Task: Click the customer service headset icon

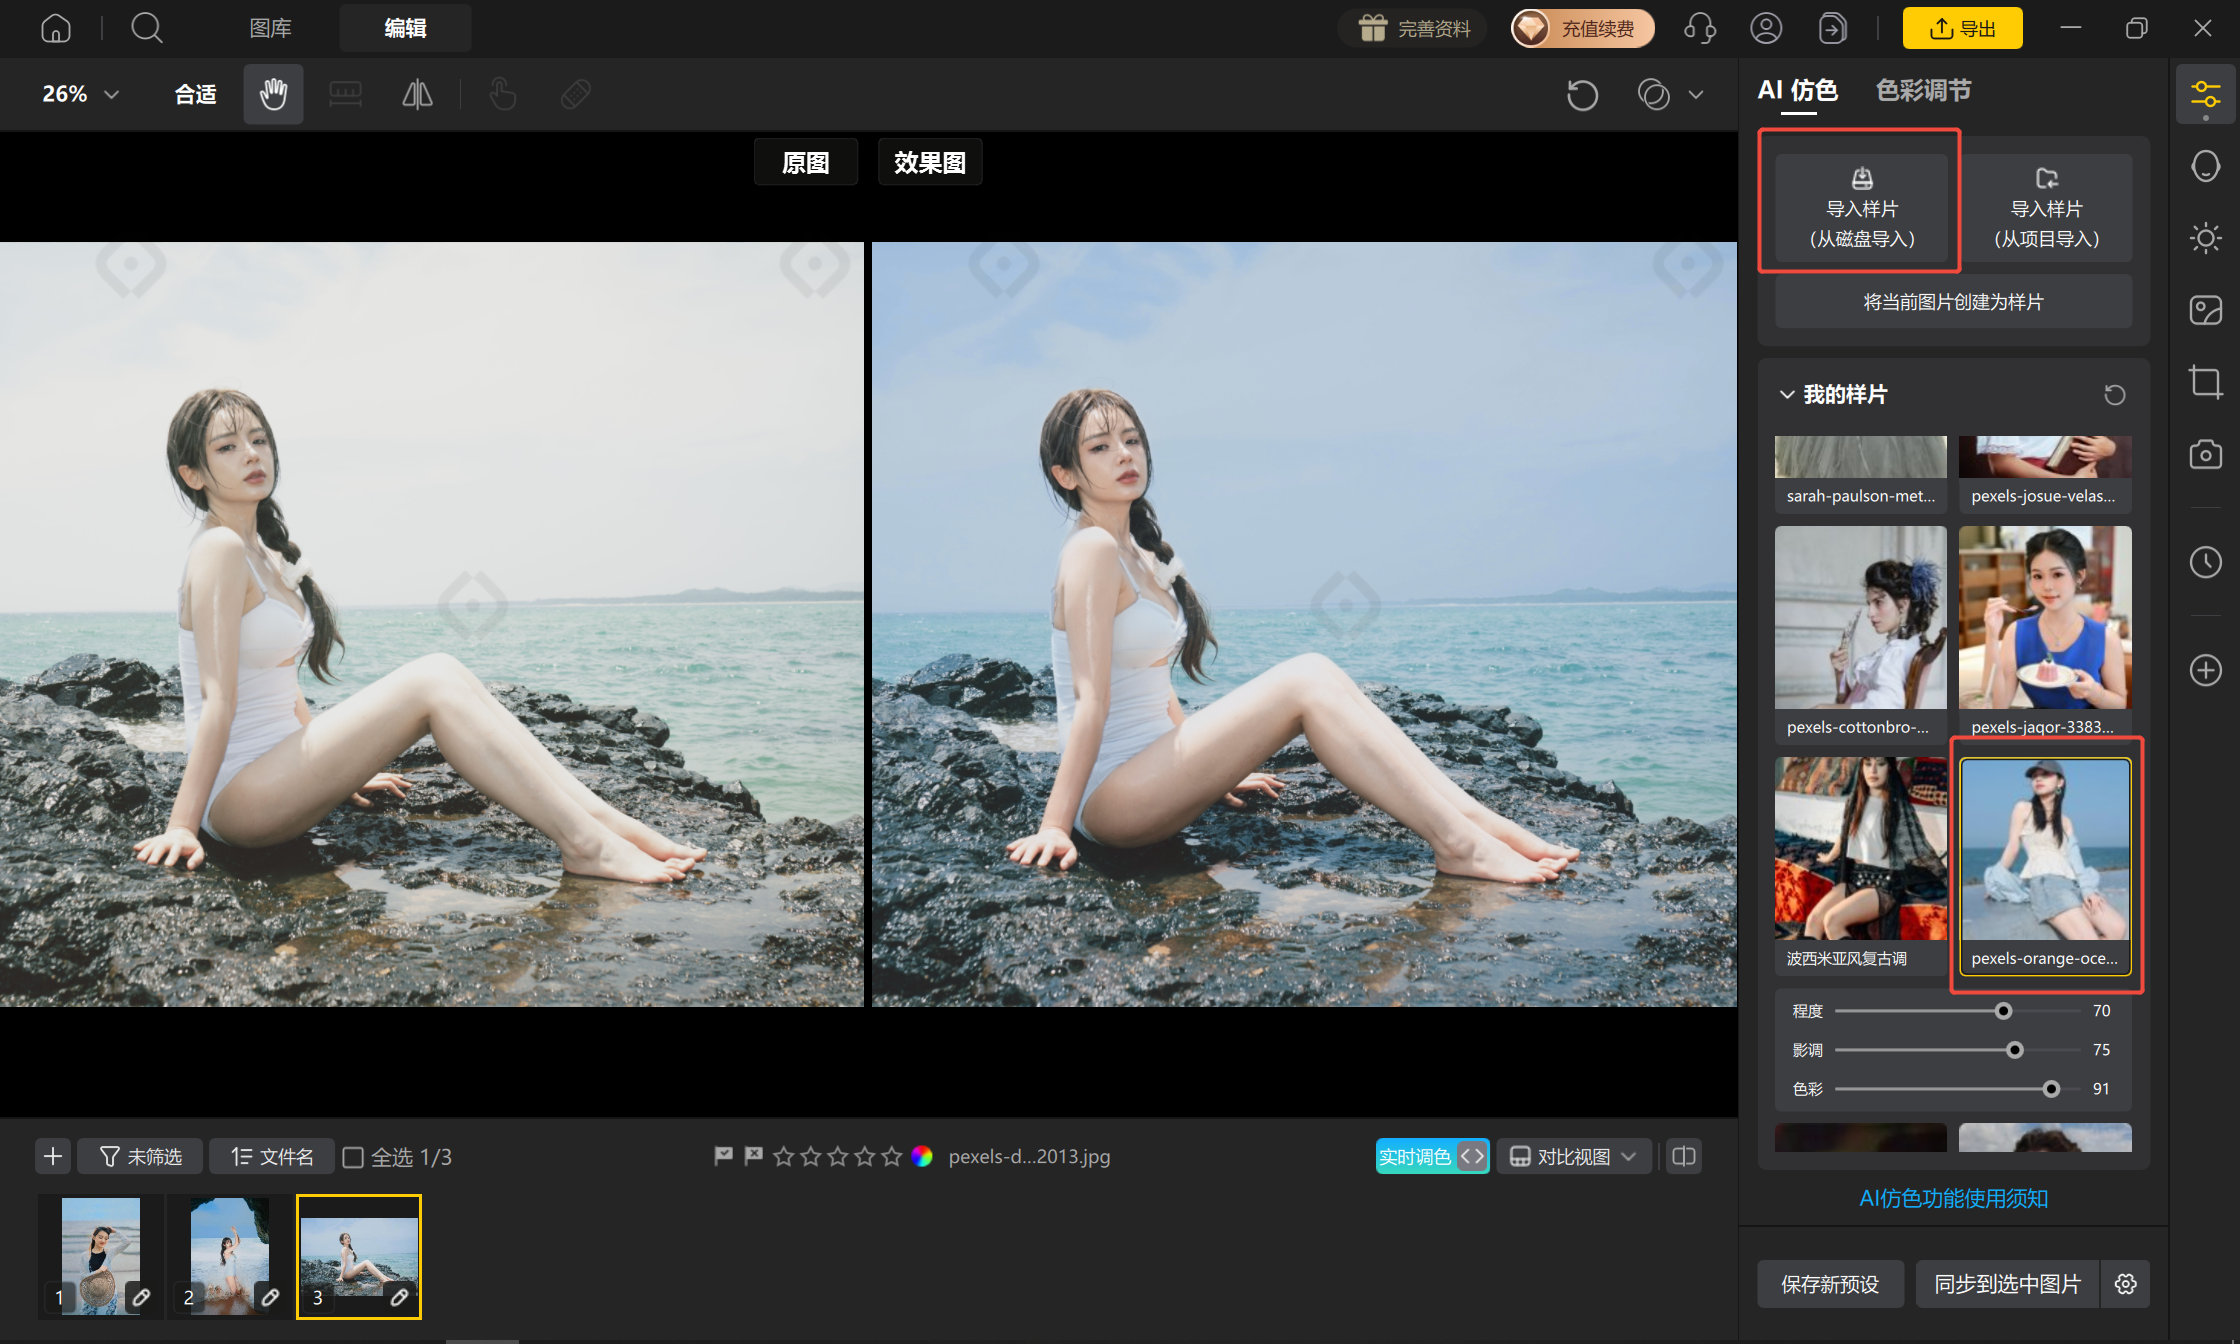Action: 1700,28
